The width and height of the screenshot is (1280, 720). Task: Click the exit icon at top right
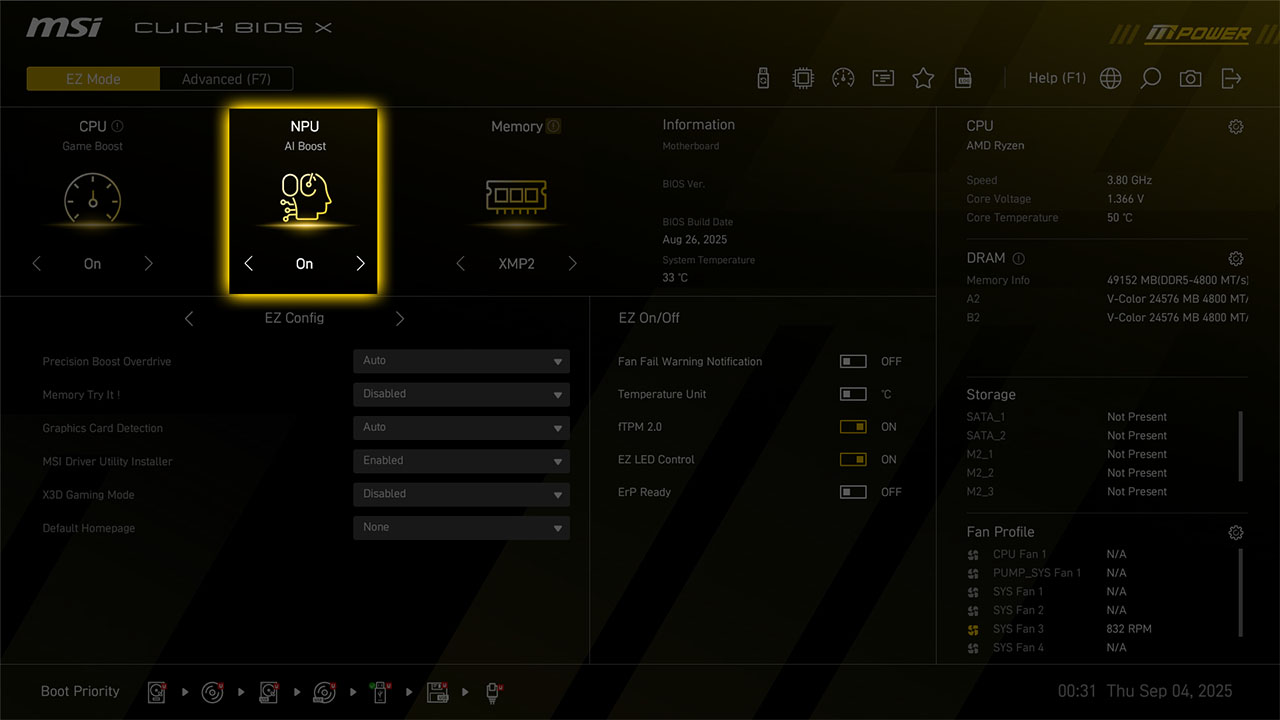(x=1231, y=78)
